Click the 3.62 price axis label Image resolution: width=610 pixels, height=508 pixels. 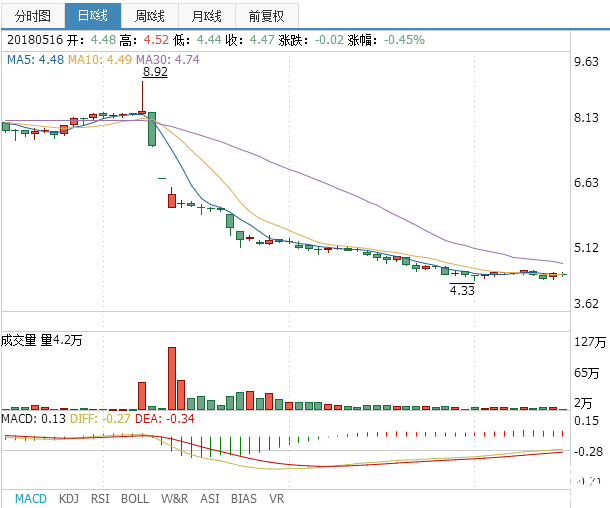coord(586,303)
